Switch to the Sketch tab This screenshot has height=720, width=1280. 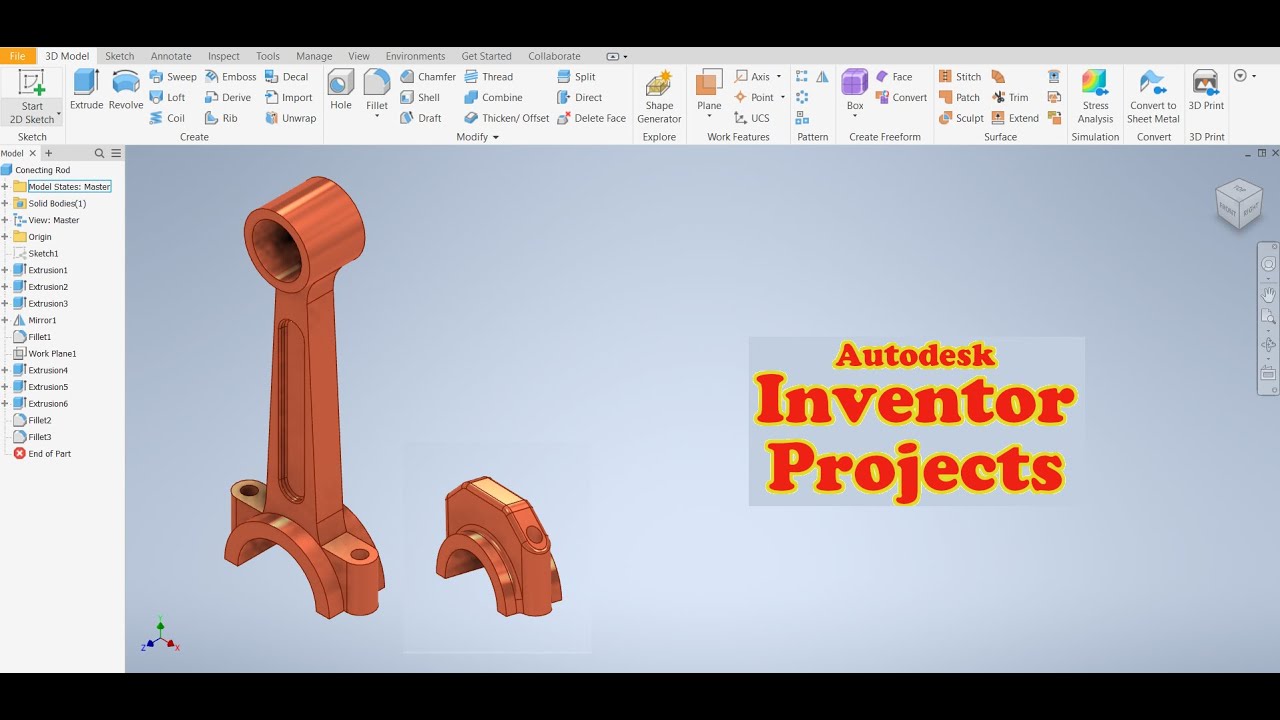point(120,56)
